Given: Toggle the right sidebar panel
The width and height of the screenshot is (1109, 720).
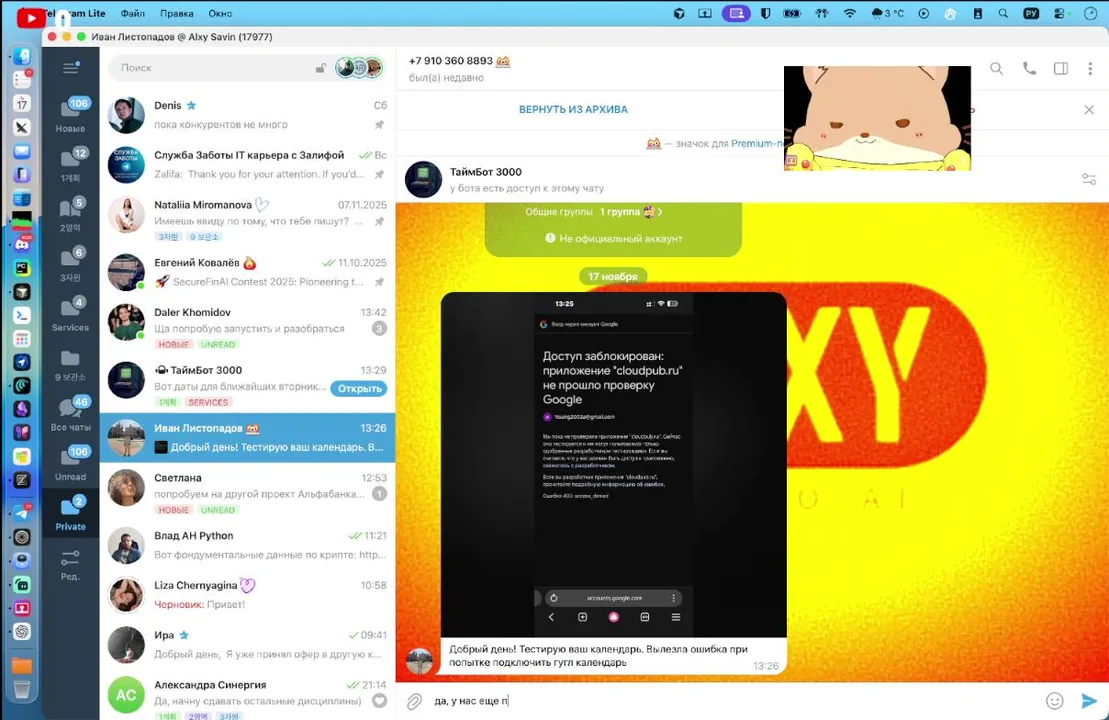Looking at the screenshot, I should (1060, 69).
